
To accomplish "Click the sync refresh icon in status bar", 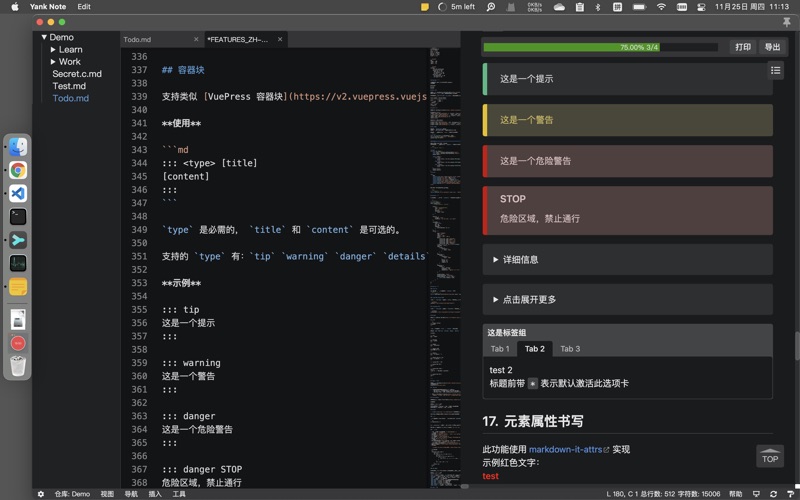I will (x=773, y=494).
